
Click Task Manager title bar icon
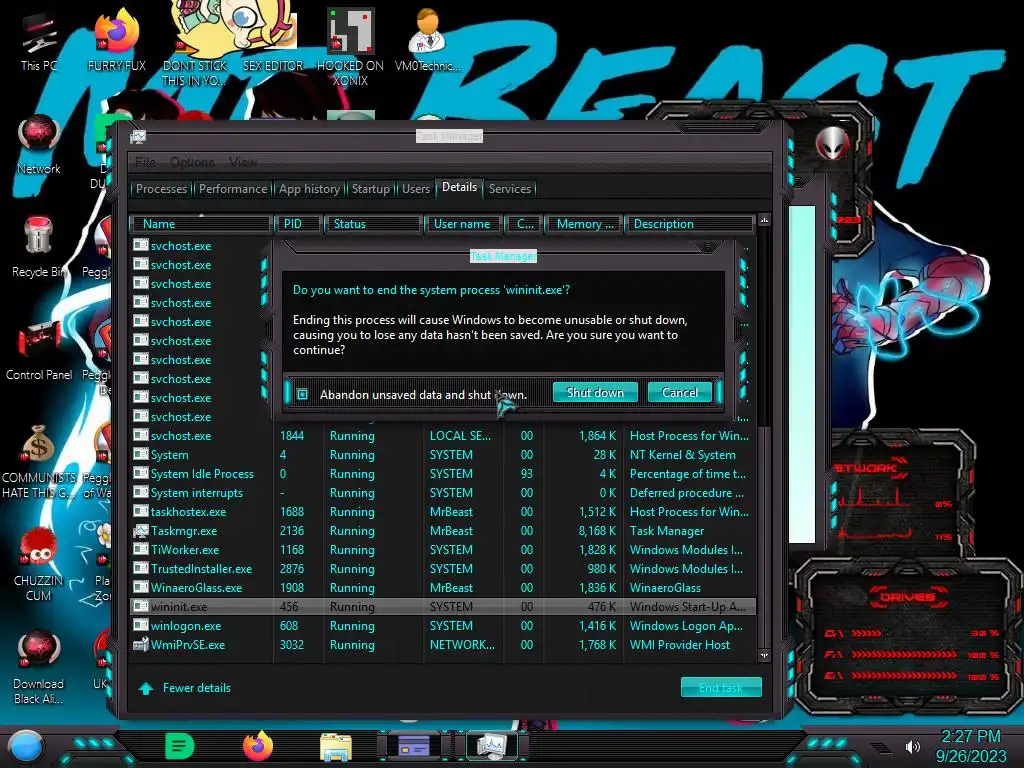click(x=138, y=136)
